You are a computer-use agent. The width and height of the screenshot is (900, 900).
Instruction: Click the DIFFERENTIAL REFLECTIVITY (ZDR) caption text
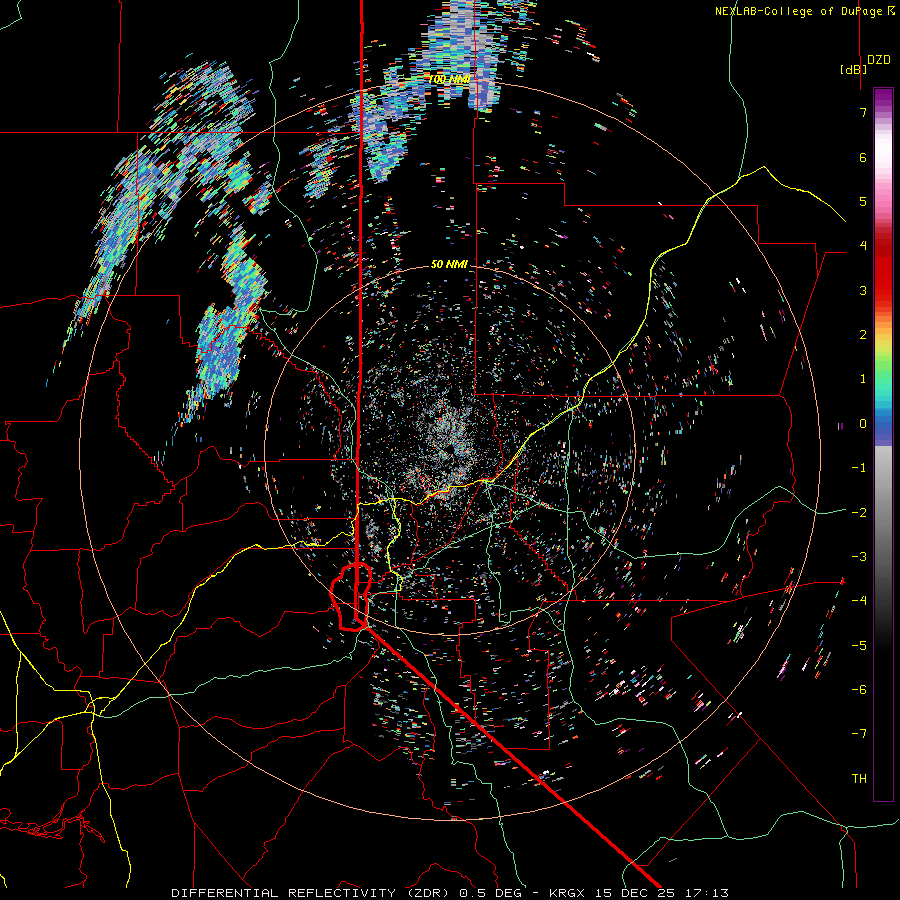coord(312,893)
